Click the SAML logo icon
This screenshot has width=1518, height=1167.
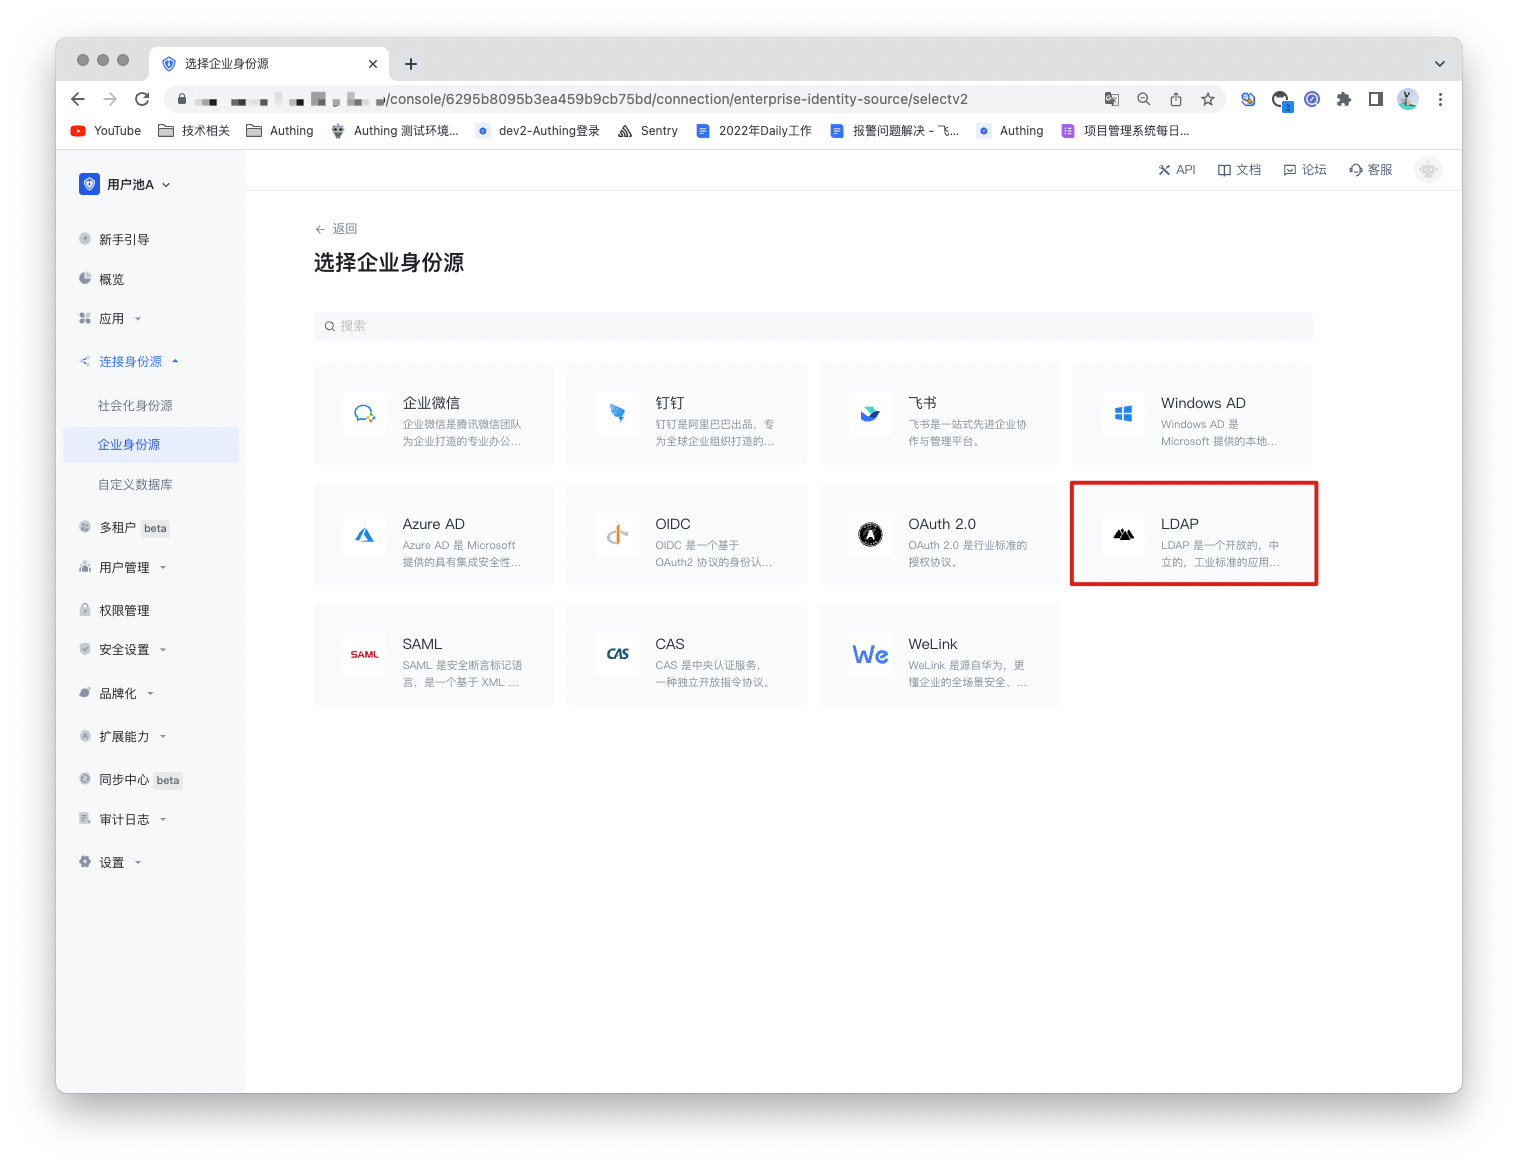pyautogui.click(x=365, y=655)
